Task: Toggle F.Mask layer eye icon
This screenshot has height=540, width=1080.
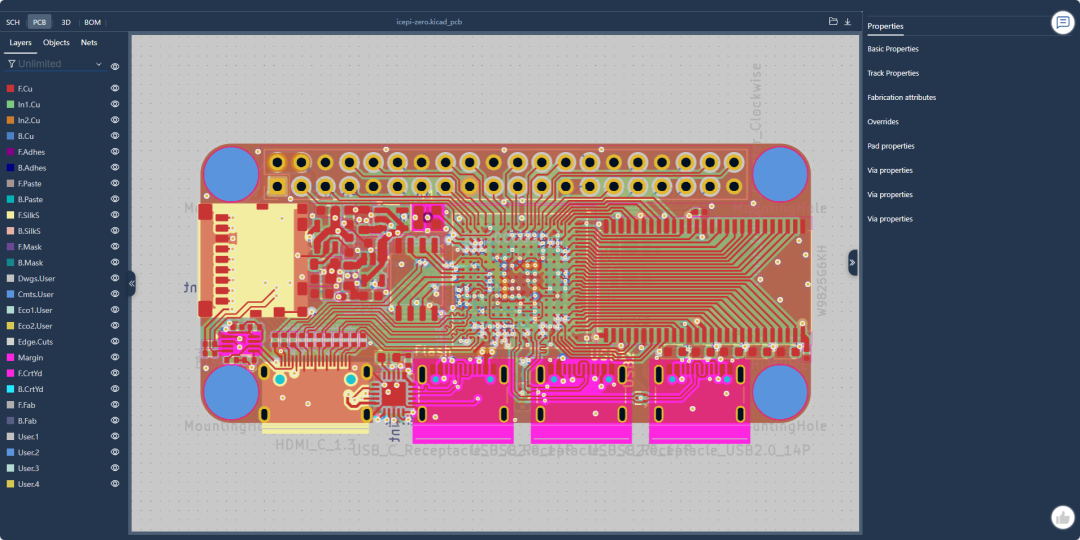Action: 115,247
